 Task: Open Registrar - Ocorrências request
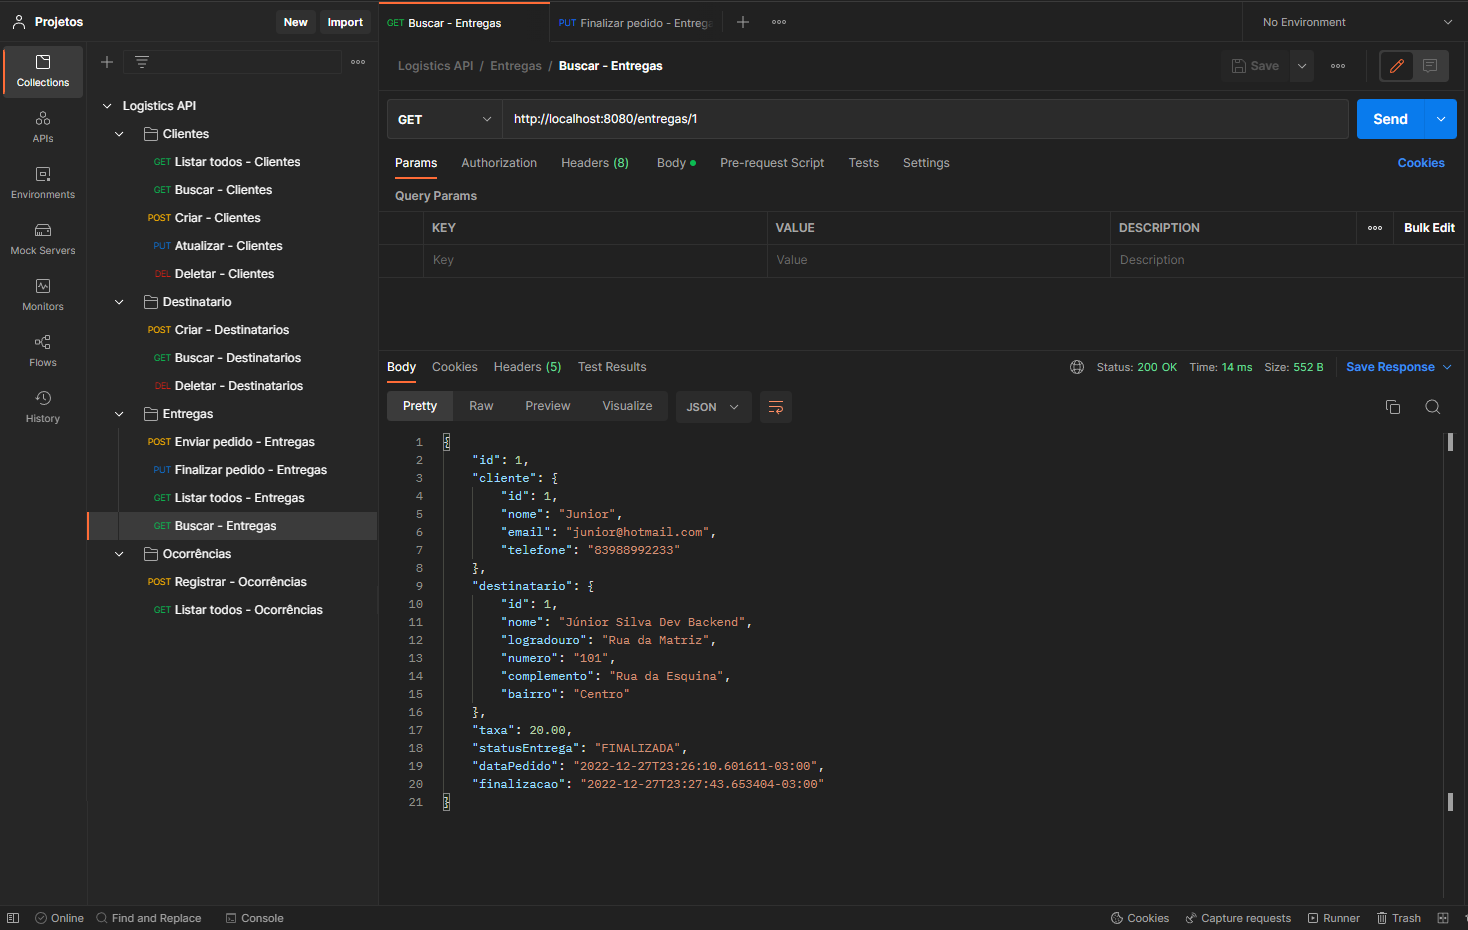[240, 582]
